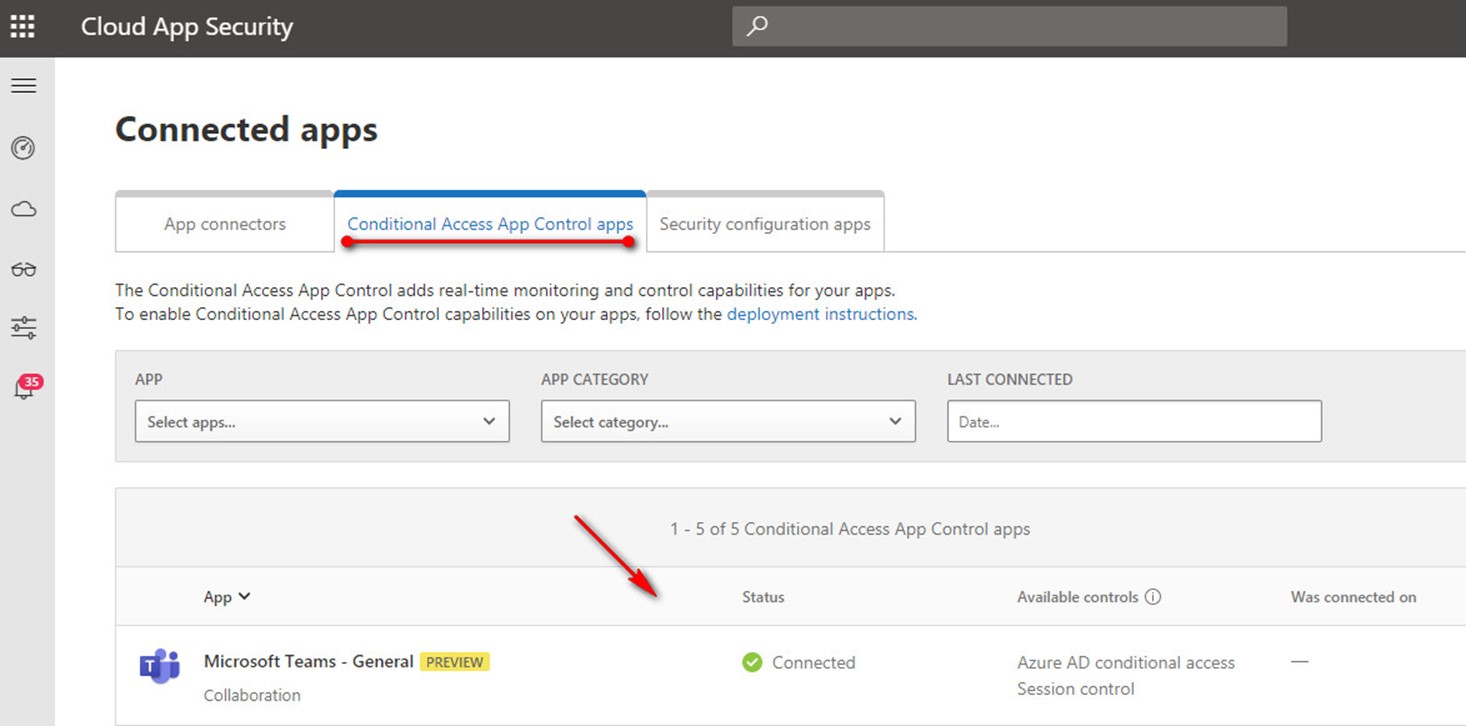
Task: Switch to Security configuration apps tab
Action: 765,224
